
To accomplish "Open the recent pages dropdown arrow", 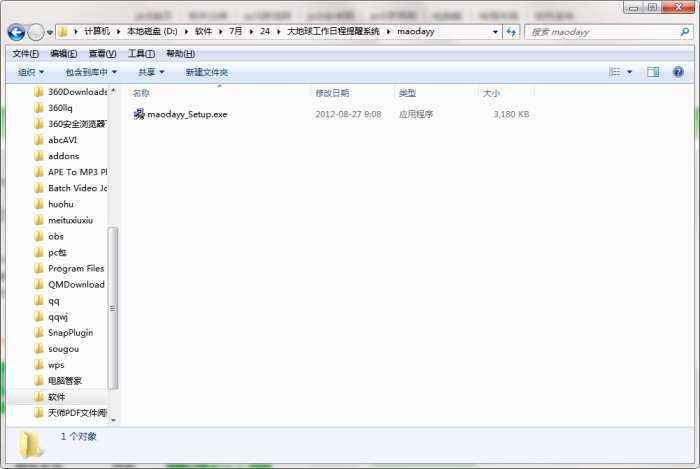I will pos(50,33).
